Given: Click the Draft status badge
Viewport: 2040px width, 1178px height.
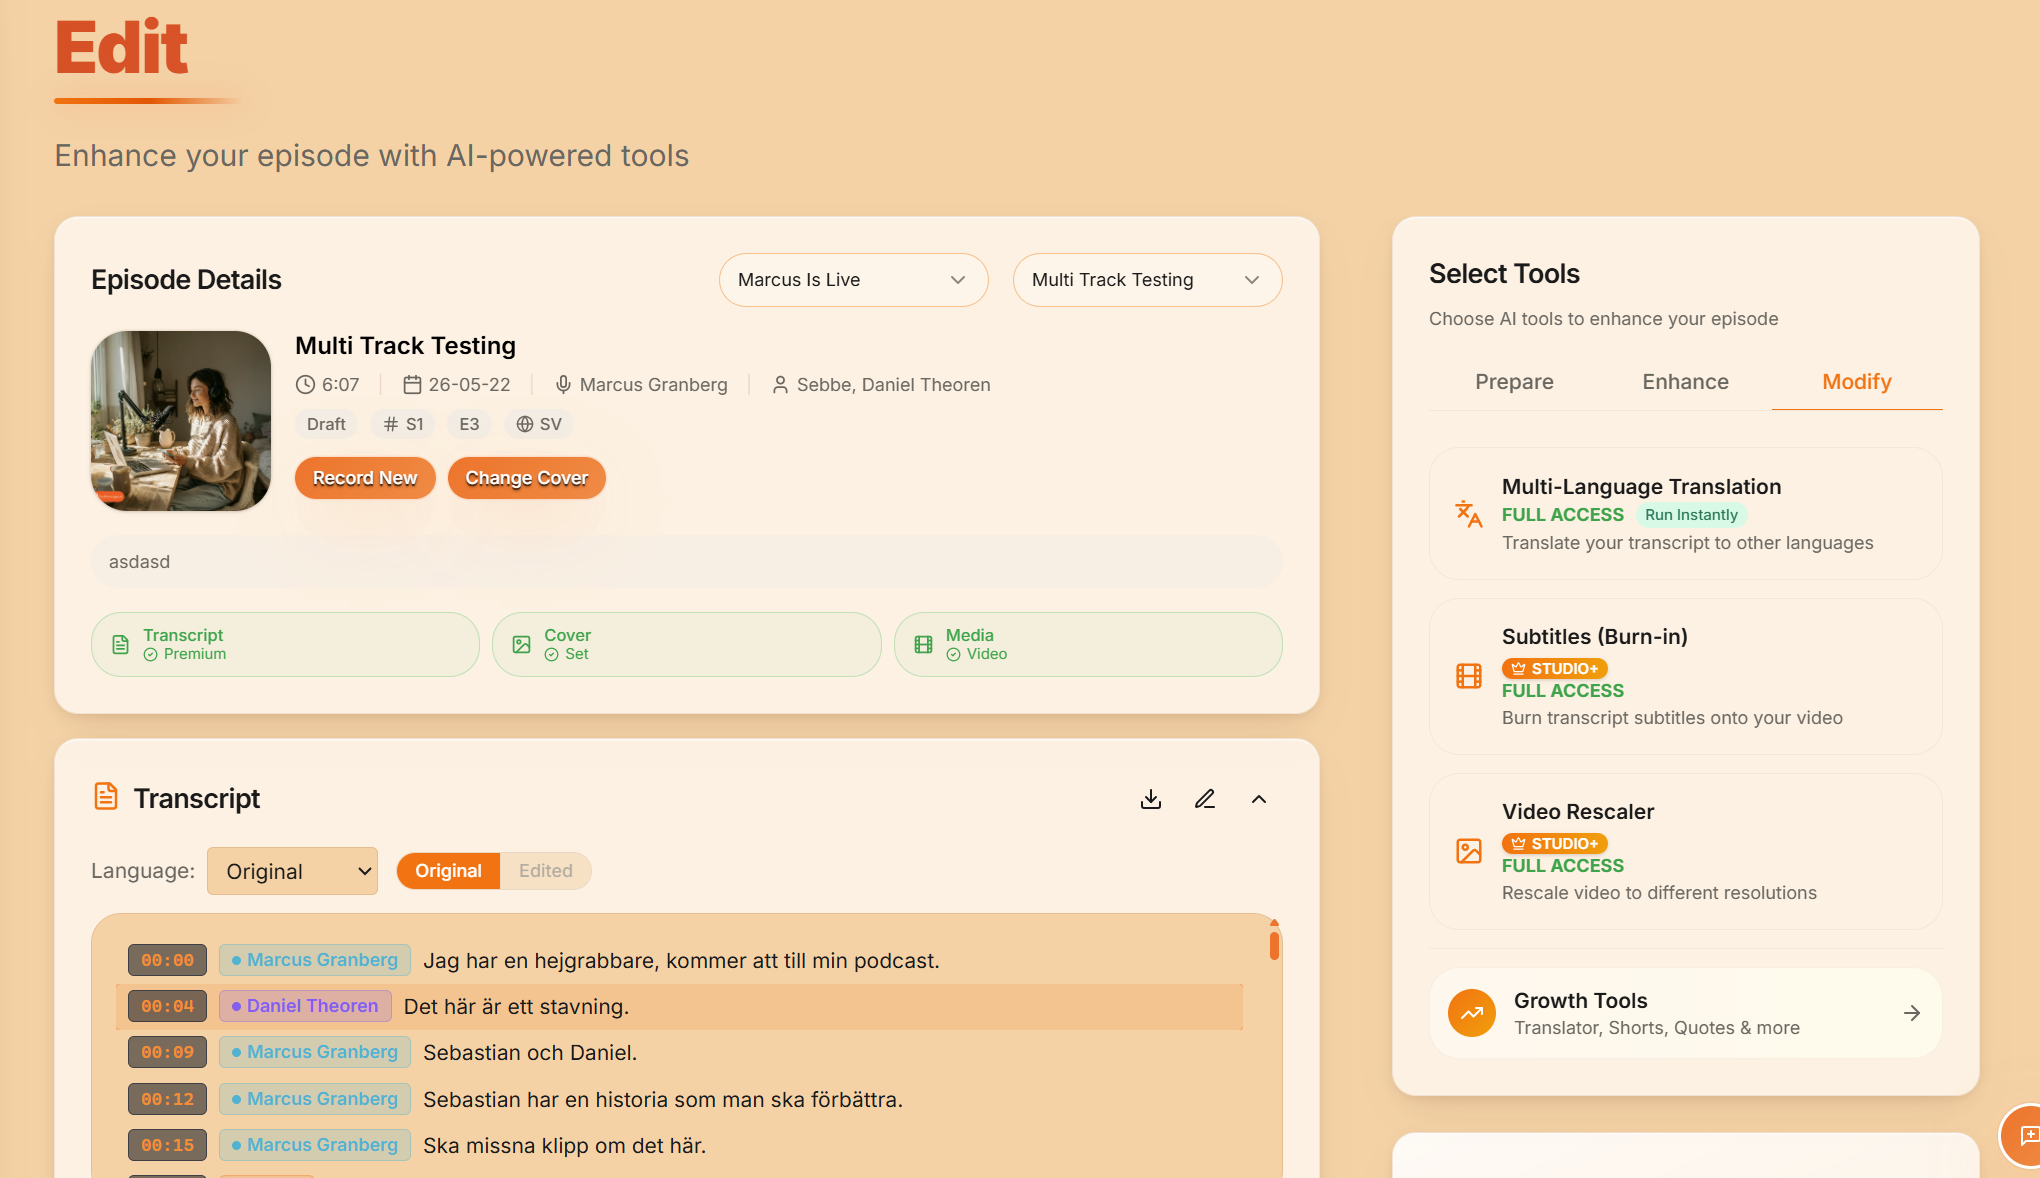Looking at the screenshot, I should click(x=326, y=424).
